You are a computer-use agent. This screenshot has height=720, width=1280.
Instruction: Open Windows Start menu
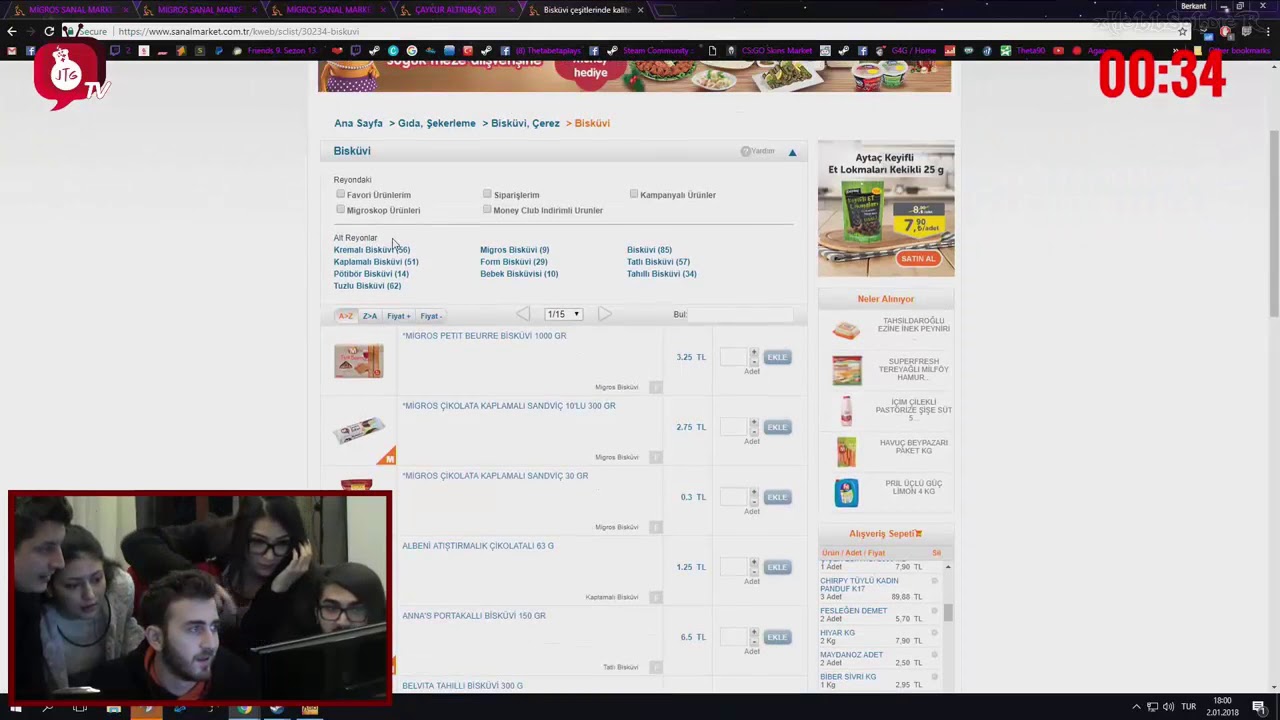click(x=15, y=708)
